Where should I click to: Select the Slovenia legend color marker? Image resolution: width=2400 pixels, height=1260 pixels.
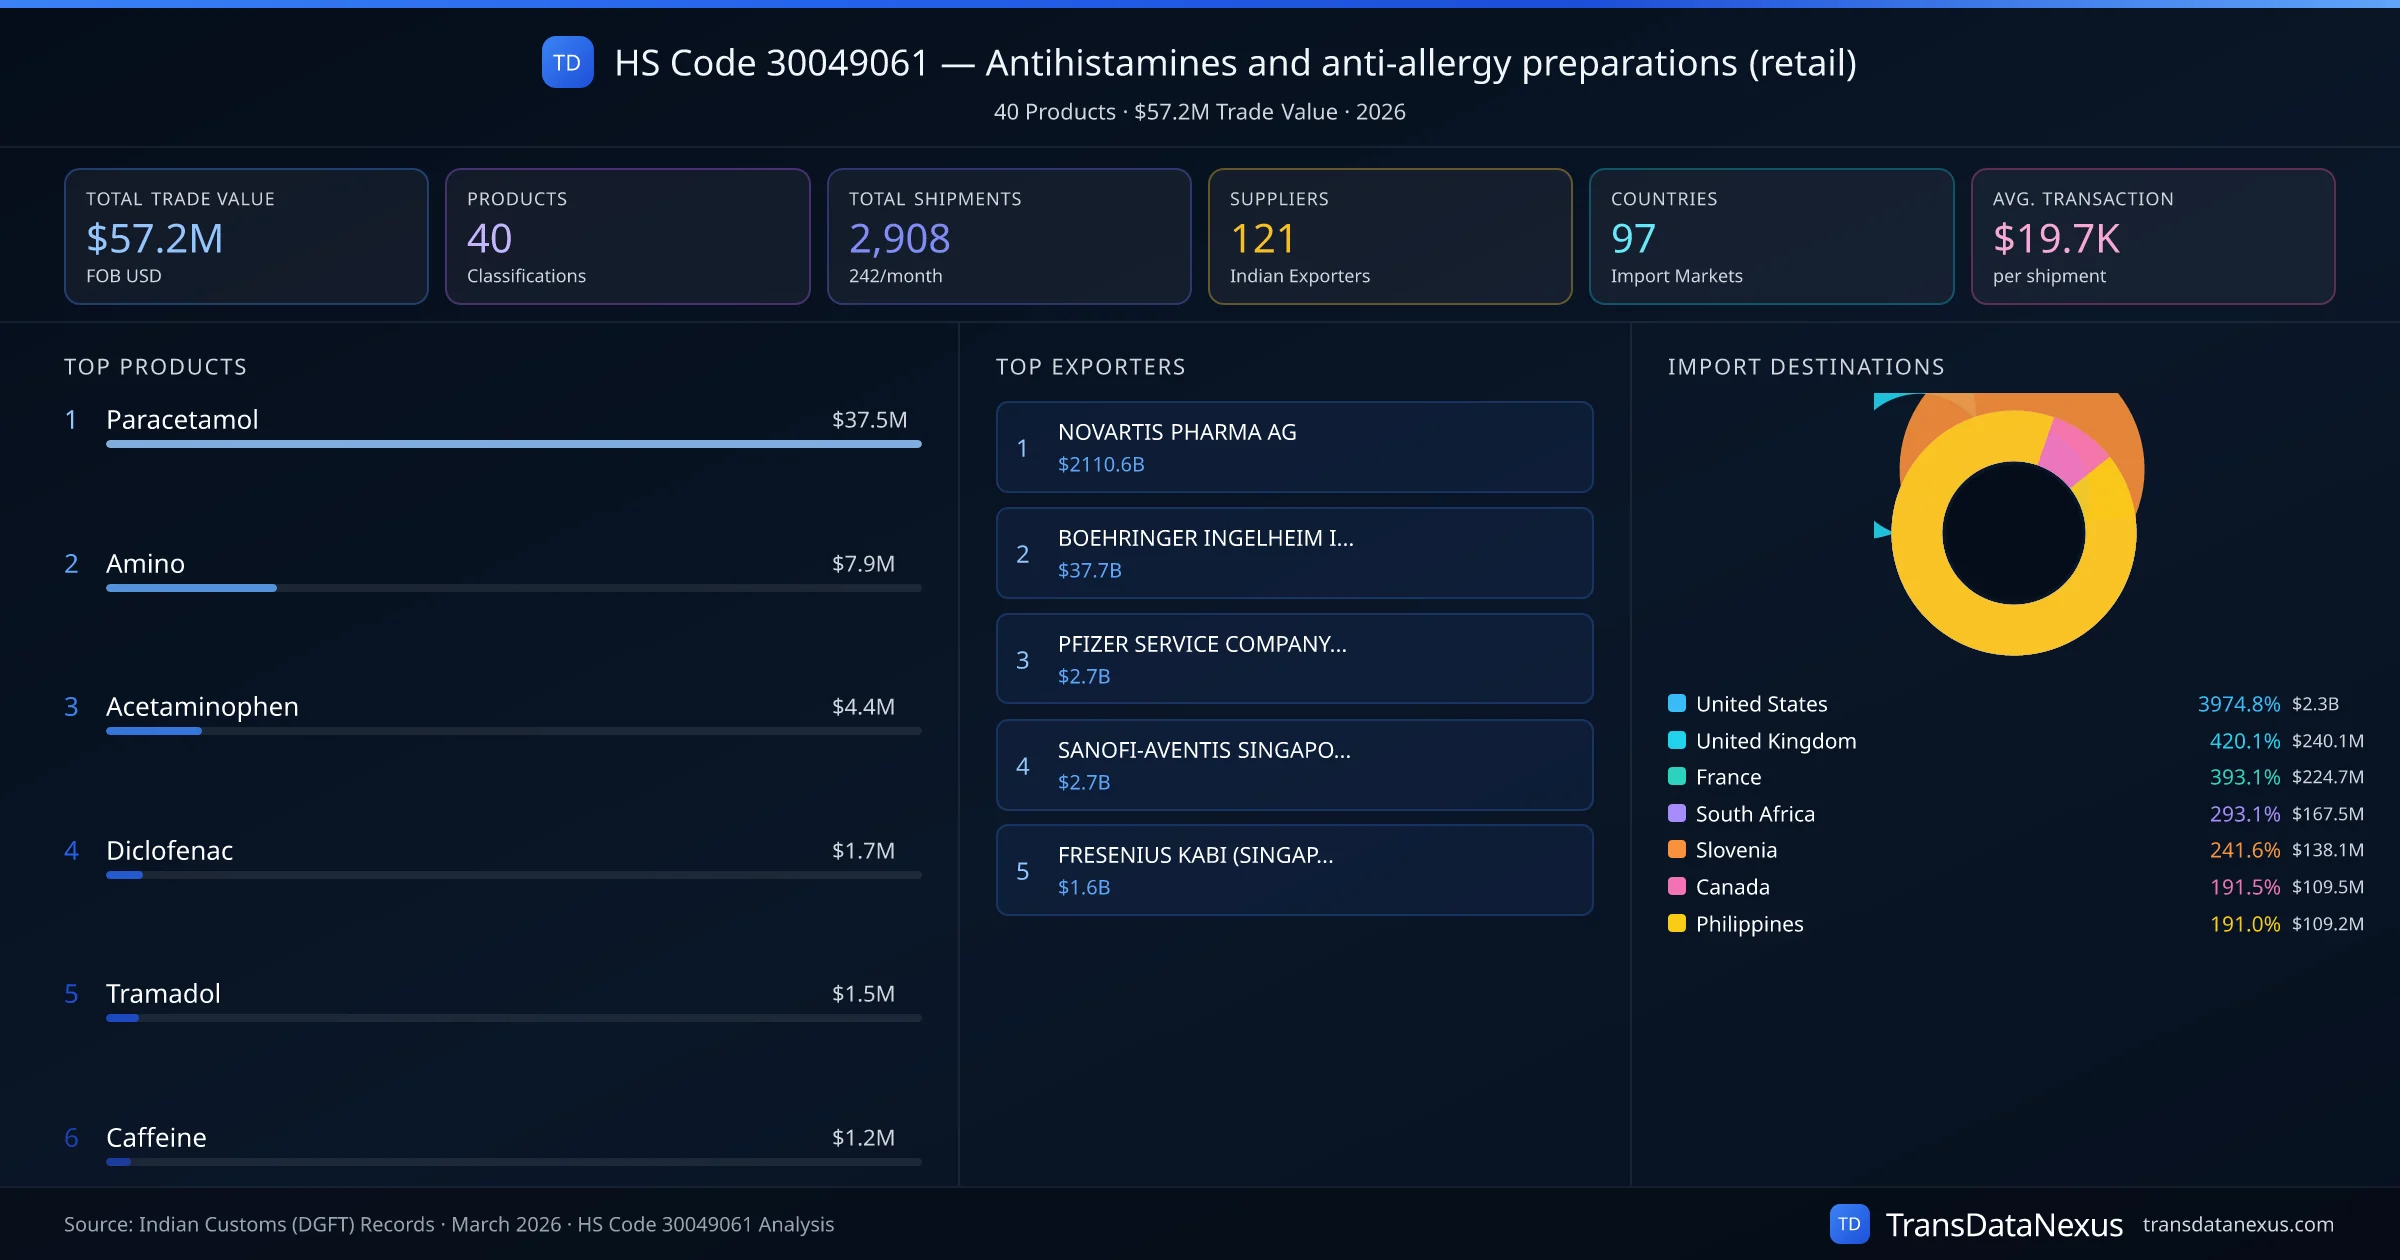tap(1676, 849)
